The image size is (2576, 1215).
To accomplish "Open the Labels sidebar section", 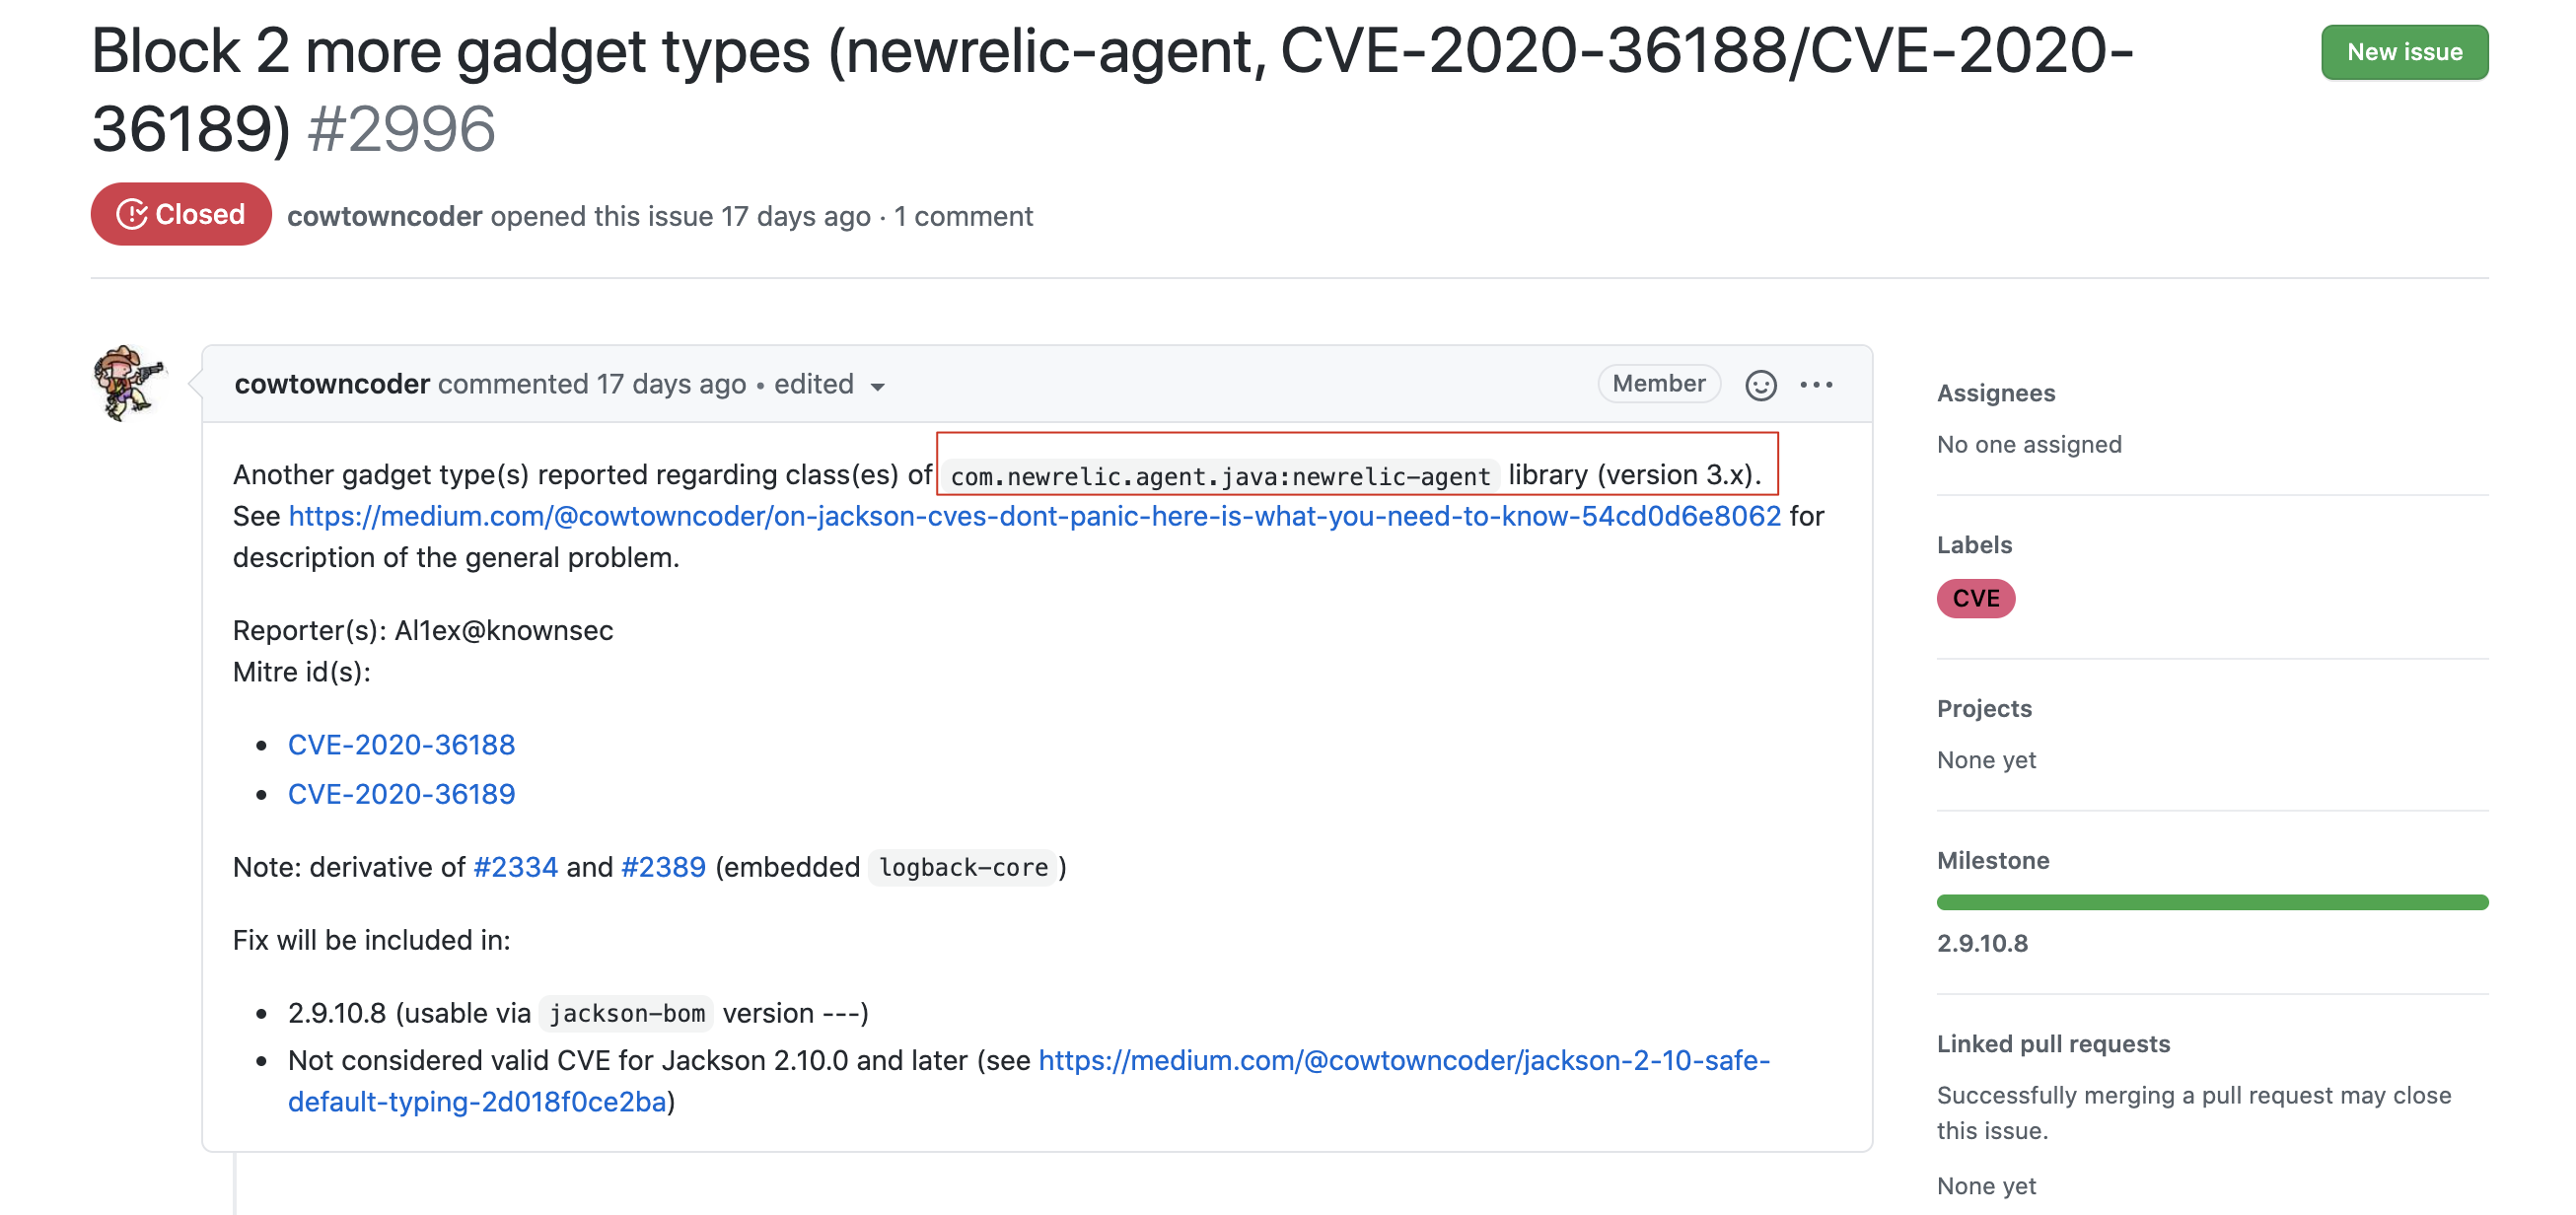I will tap(1973, 545).
